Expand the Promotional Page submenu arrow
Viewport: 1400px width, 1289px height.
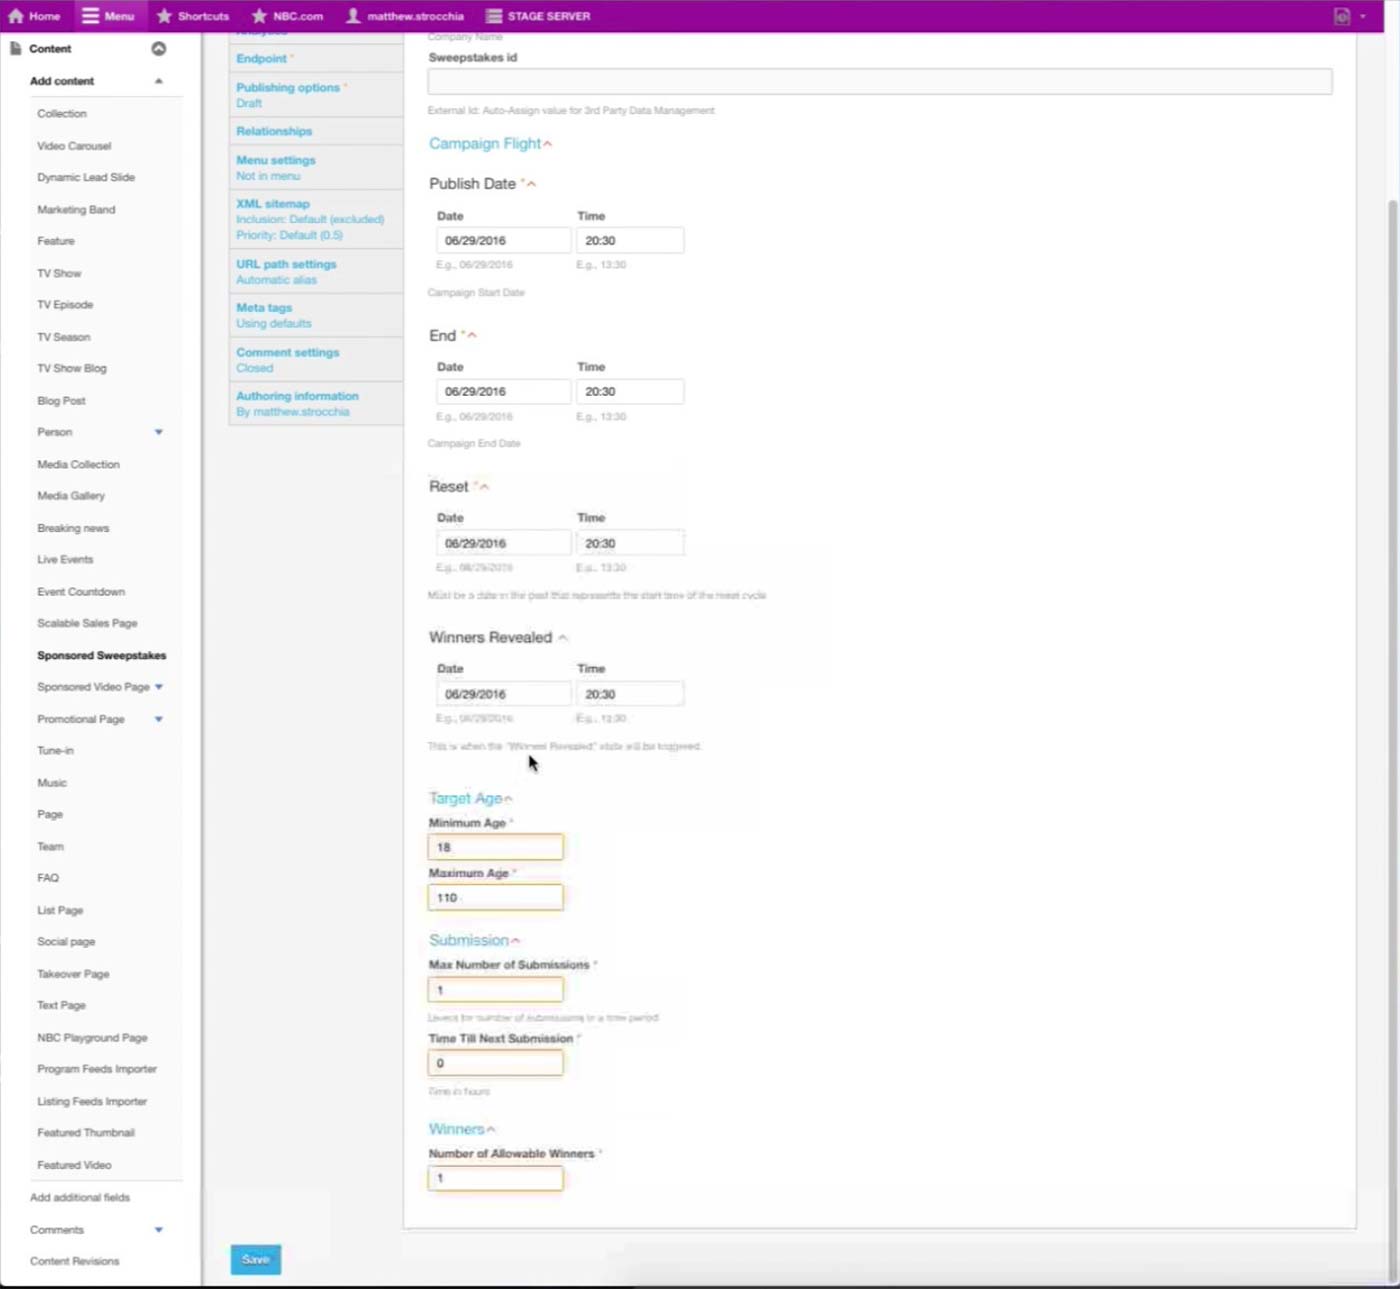(x=158, y=719)
